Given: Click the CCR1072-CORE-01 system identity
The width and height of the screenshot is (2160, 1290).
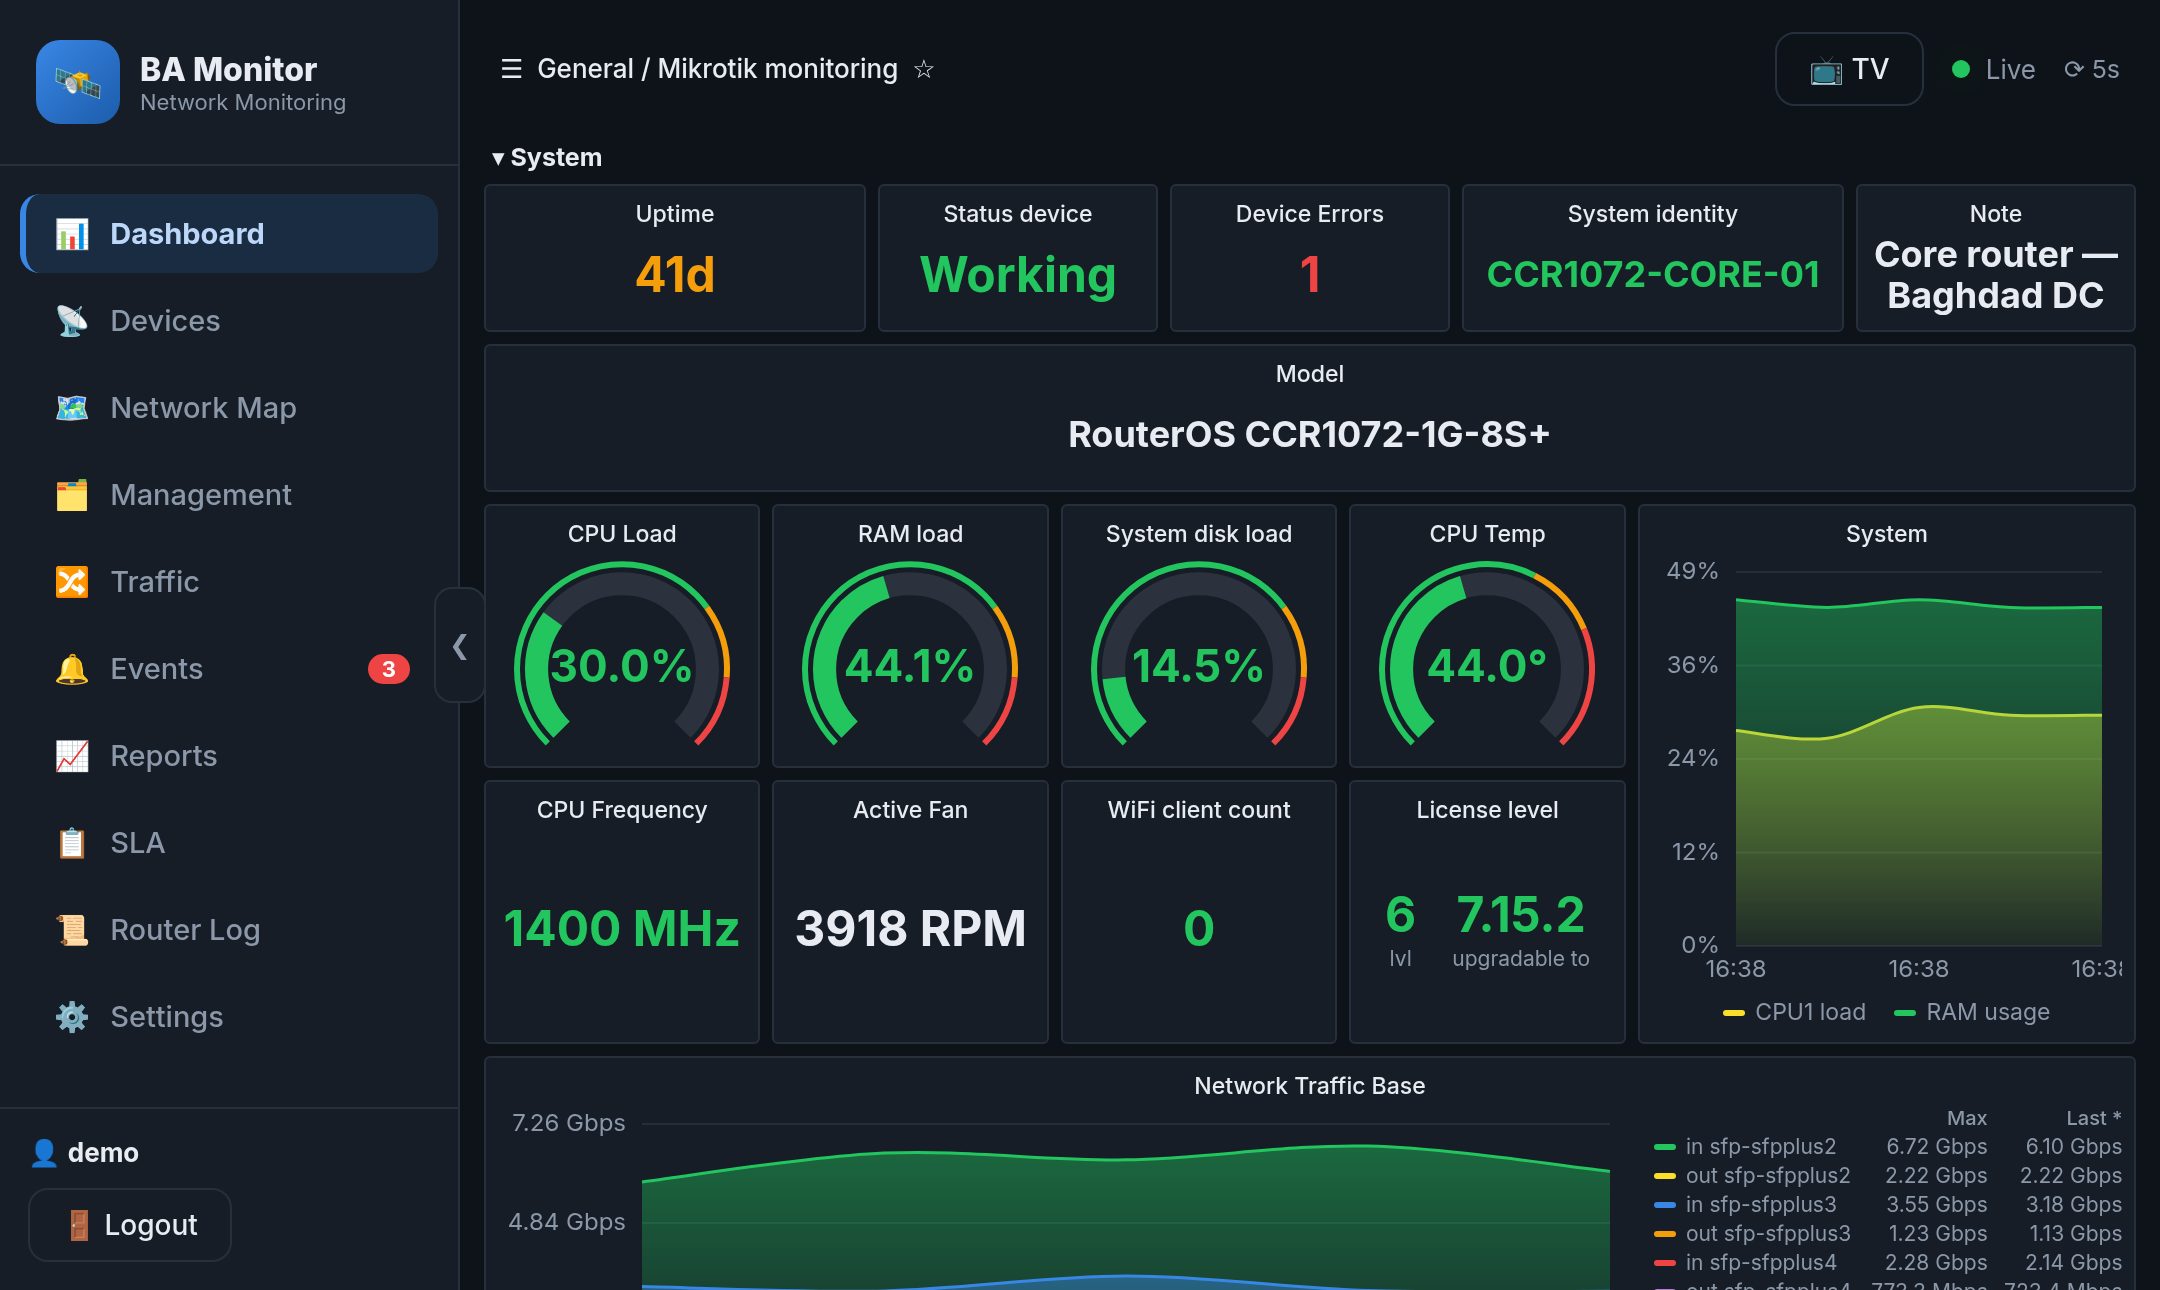Looking at the screenshot, I should (x=1653, y=275).
